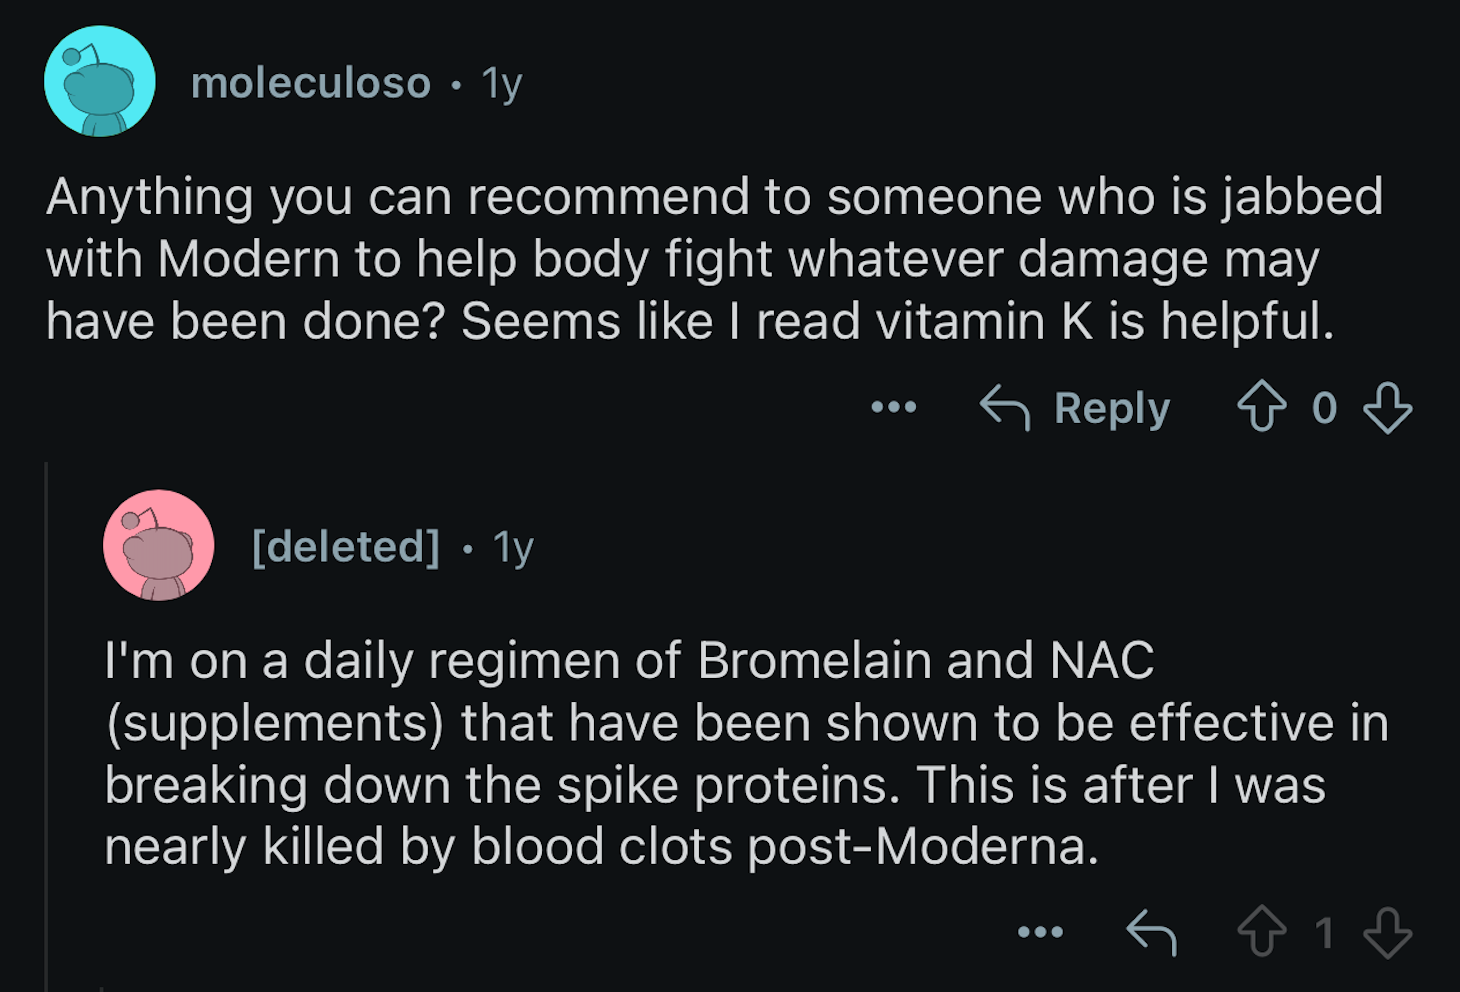Downvote the deleted user's reply
1460x992 pixels.
(1388, 933)
